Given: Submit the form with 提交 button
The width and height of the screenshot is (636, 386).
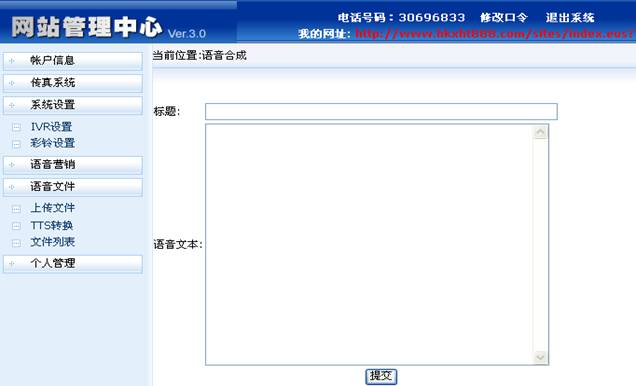Looking at the screenshot, I should pos(381,376).
